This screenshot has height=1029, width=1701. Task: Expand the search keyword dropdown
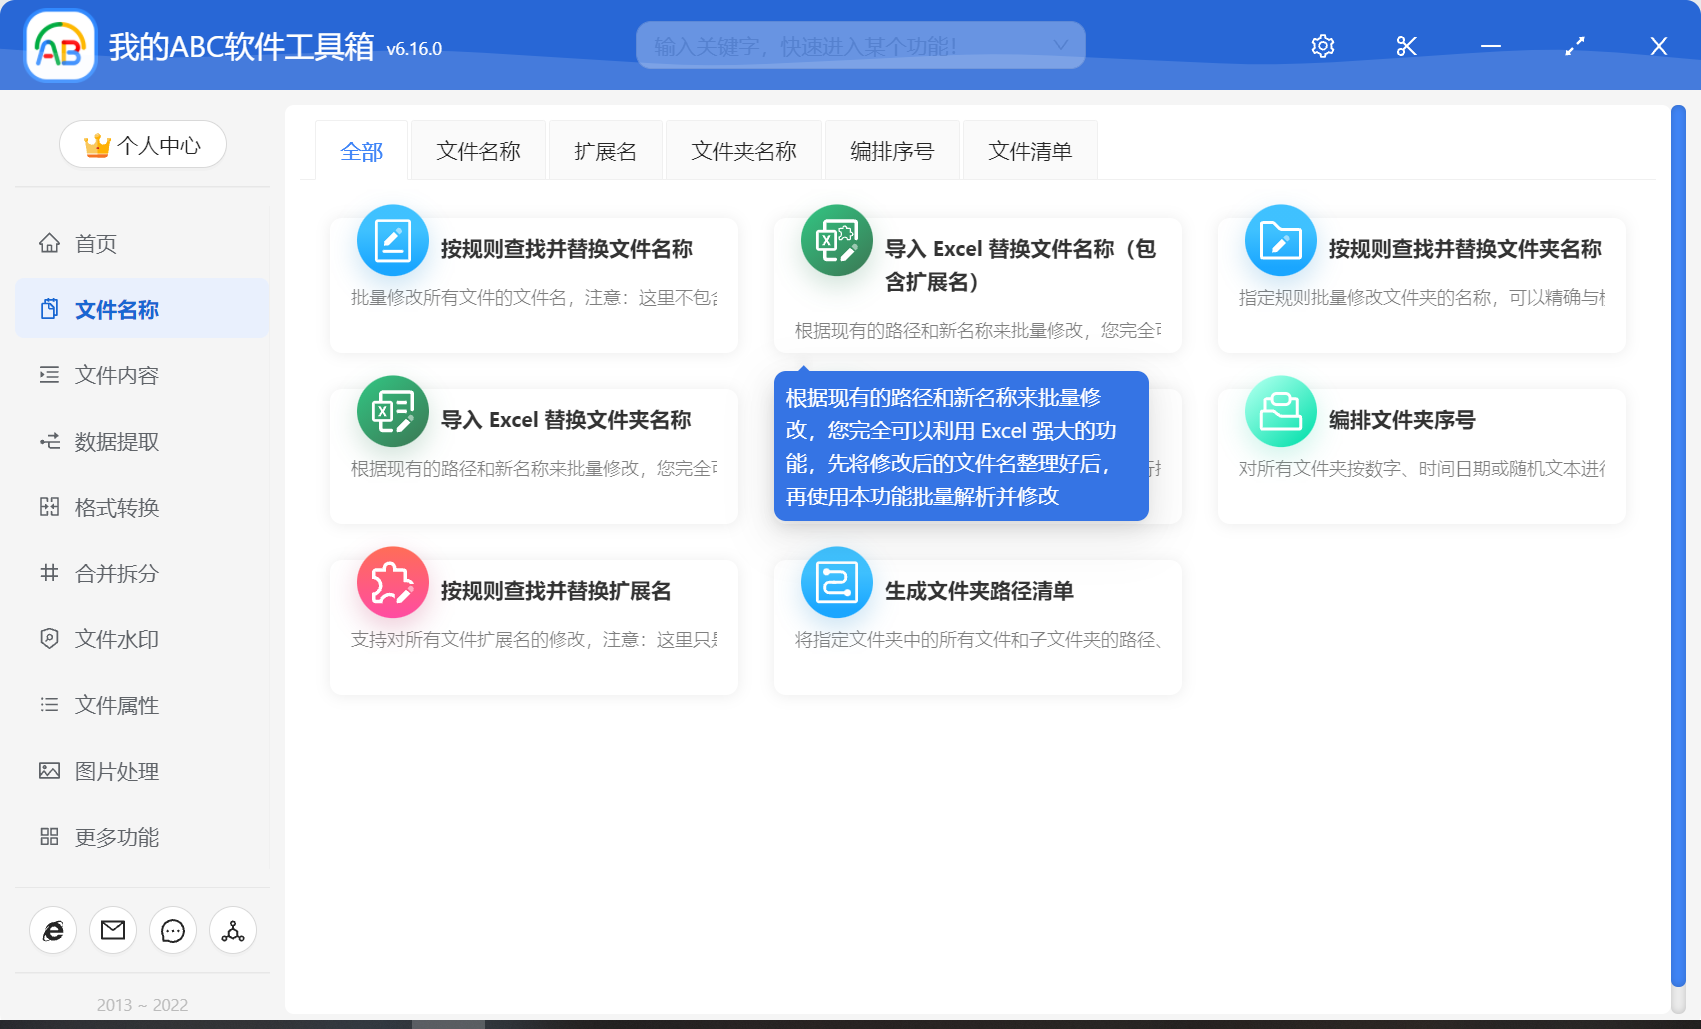click(x=1060, y=45)
